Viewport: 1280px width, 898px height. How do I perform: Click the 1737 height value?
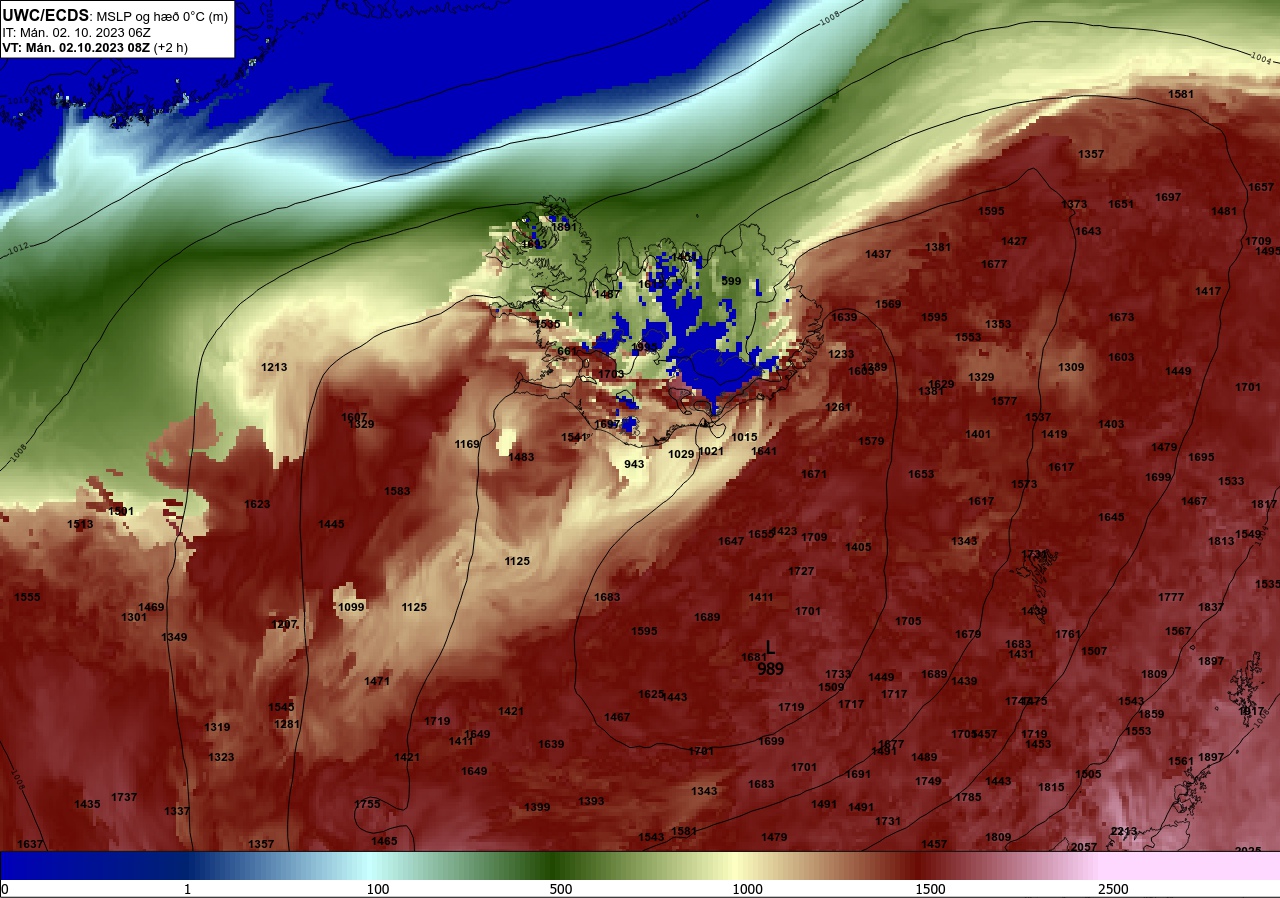coord(124,797)
